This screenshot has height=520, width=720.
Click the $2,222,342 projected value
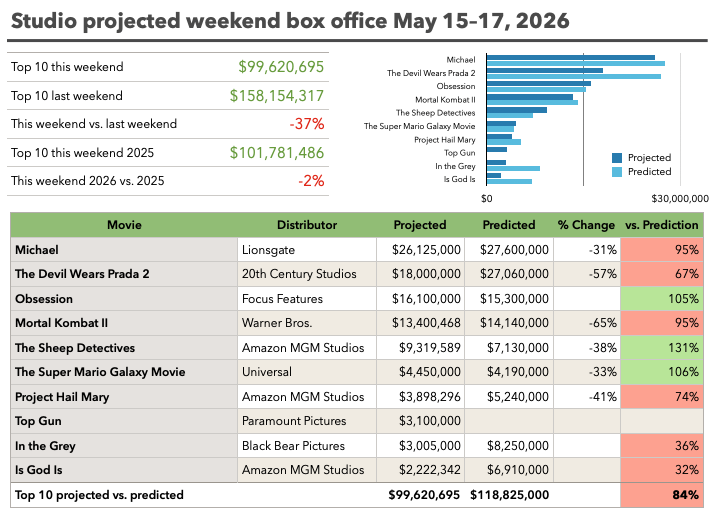[429, 470]
